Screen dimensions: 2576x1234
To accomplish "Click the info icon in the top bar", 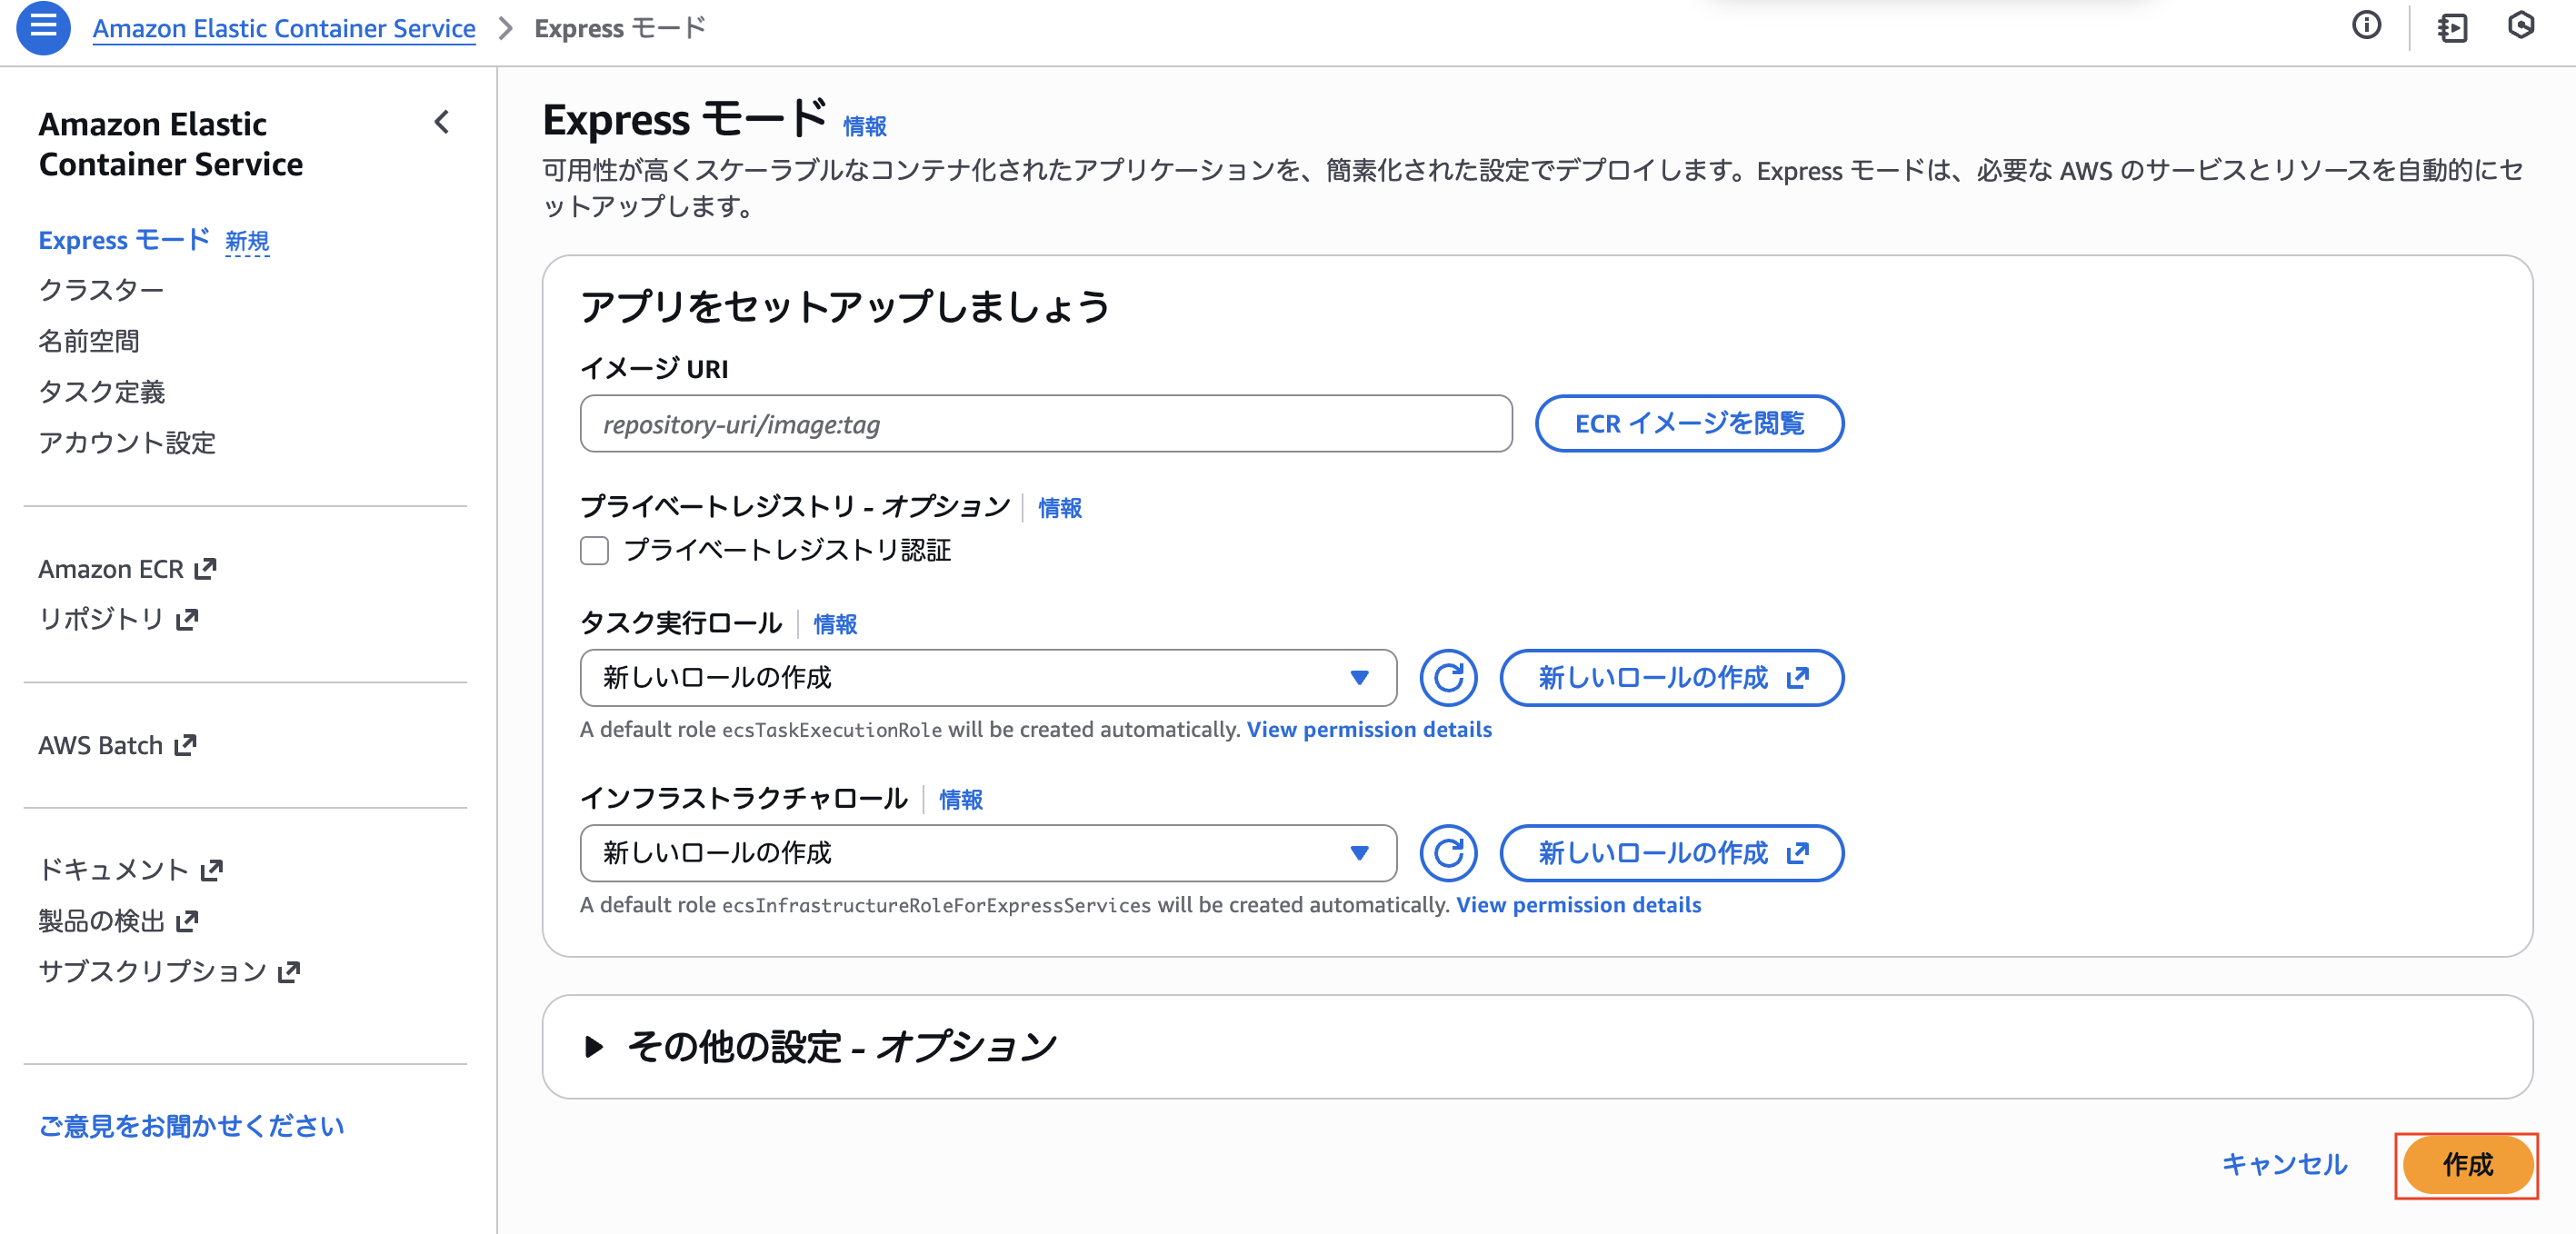I will pyautogui.click(x=2368, y=26).
